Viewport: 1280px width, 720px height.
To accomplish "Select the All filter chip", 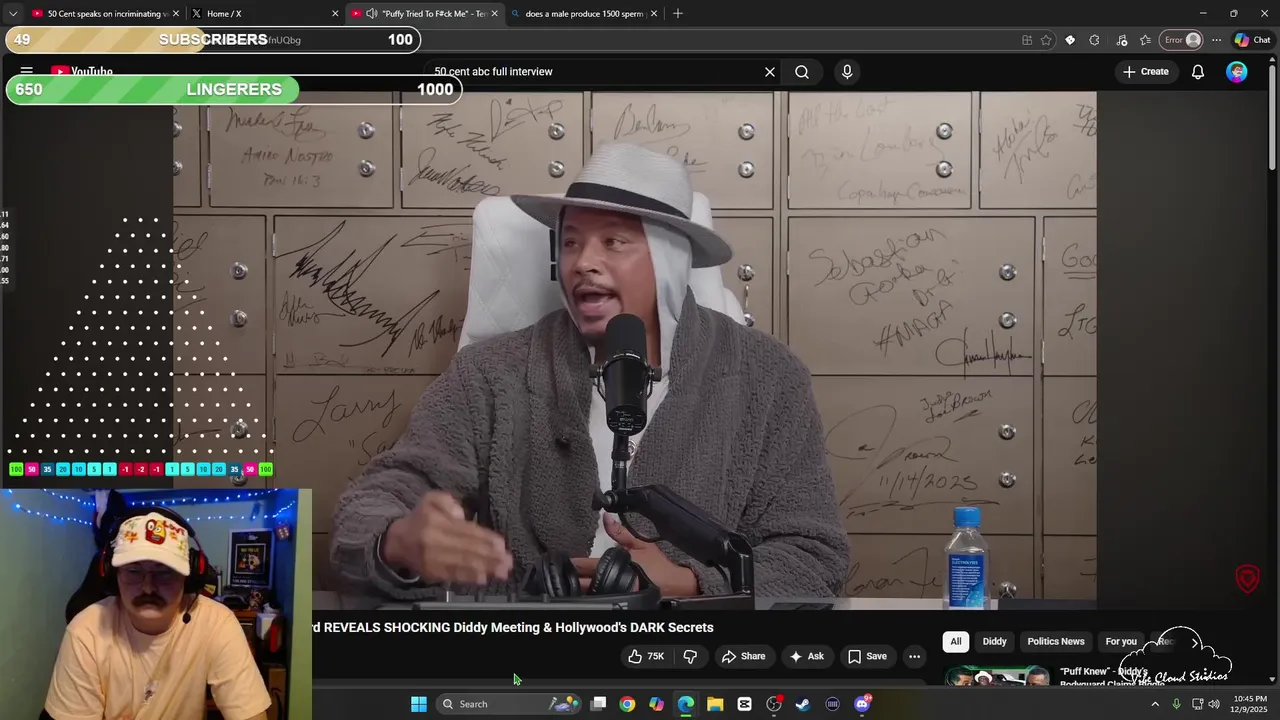I will click(955, 641).
